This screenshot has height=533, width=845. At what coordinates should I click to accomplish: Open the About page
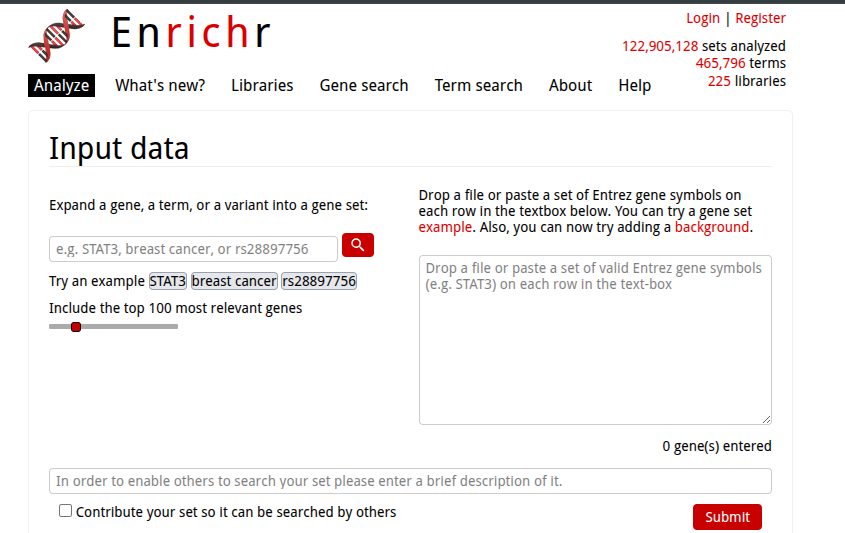click(x=570, y=86)
